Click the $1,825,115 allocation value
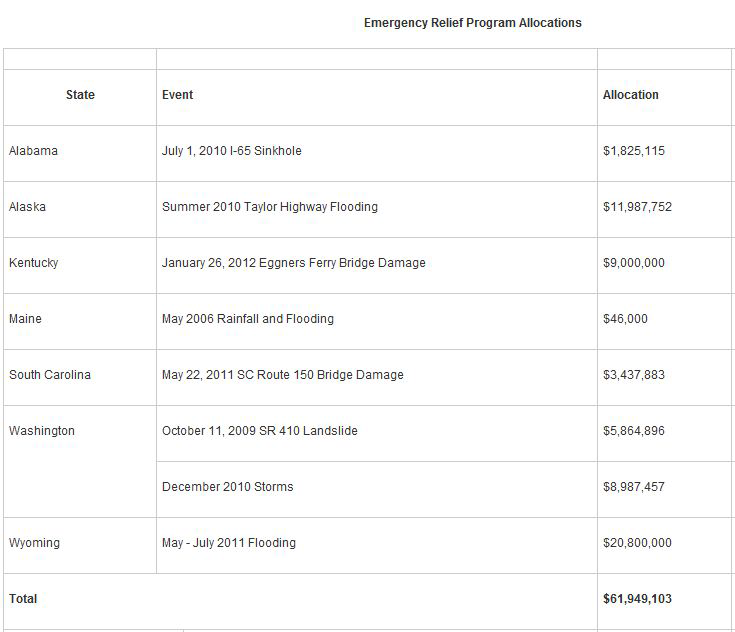 tap(634, 151)
